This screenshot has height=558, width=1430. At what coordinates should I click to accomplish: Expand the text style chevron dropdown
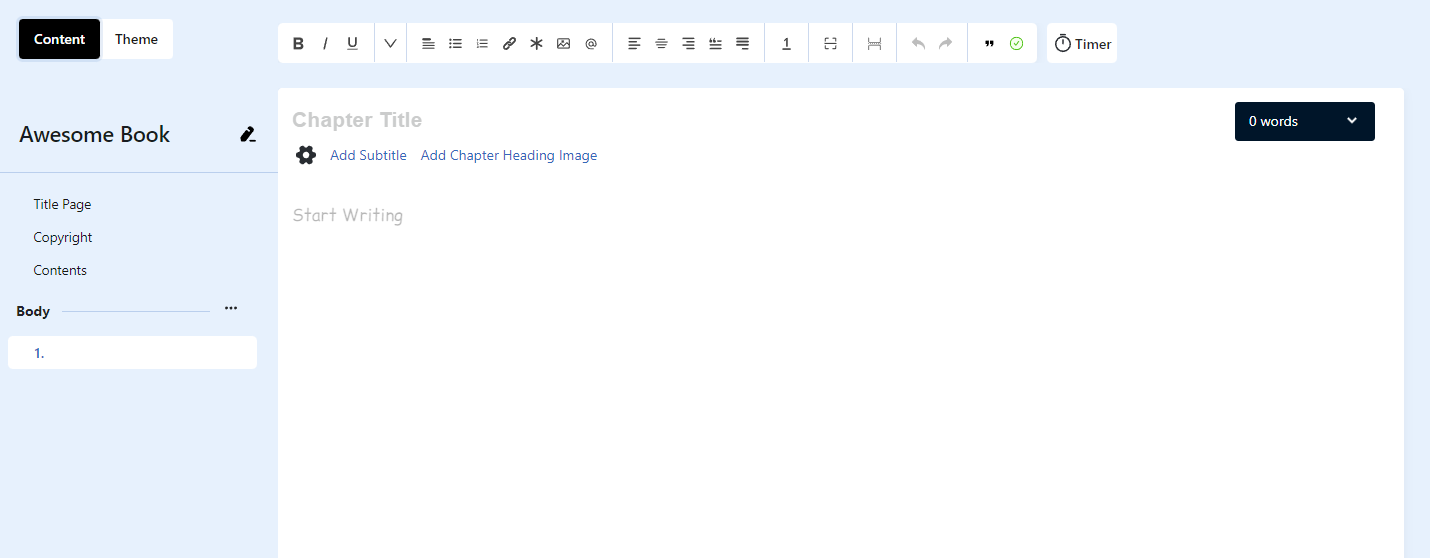pos(390,44)
